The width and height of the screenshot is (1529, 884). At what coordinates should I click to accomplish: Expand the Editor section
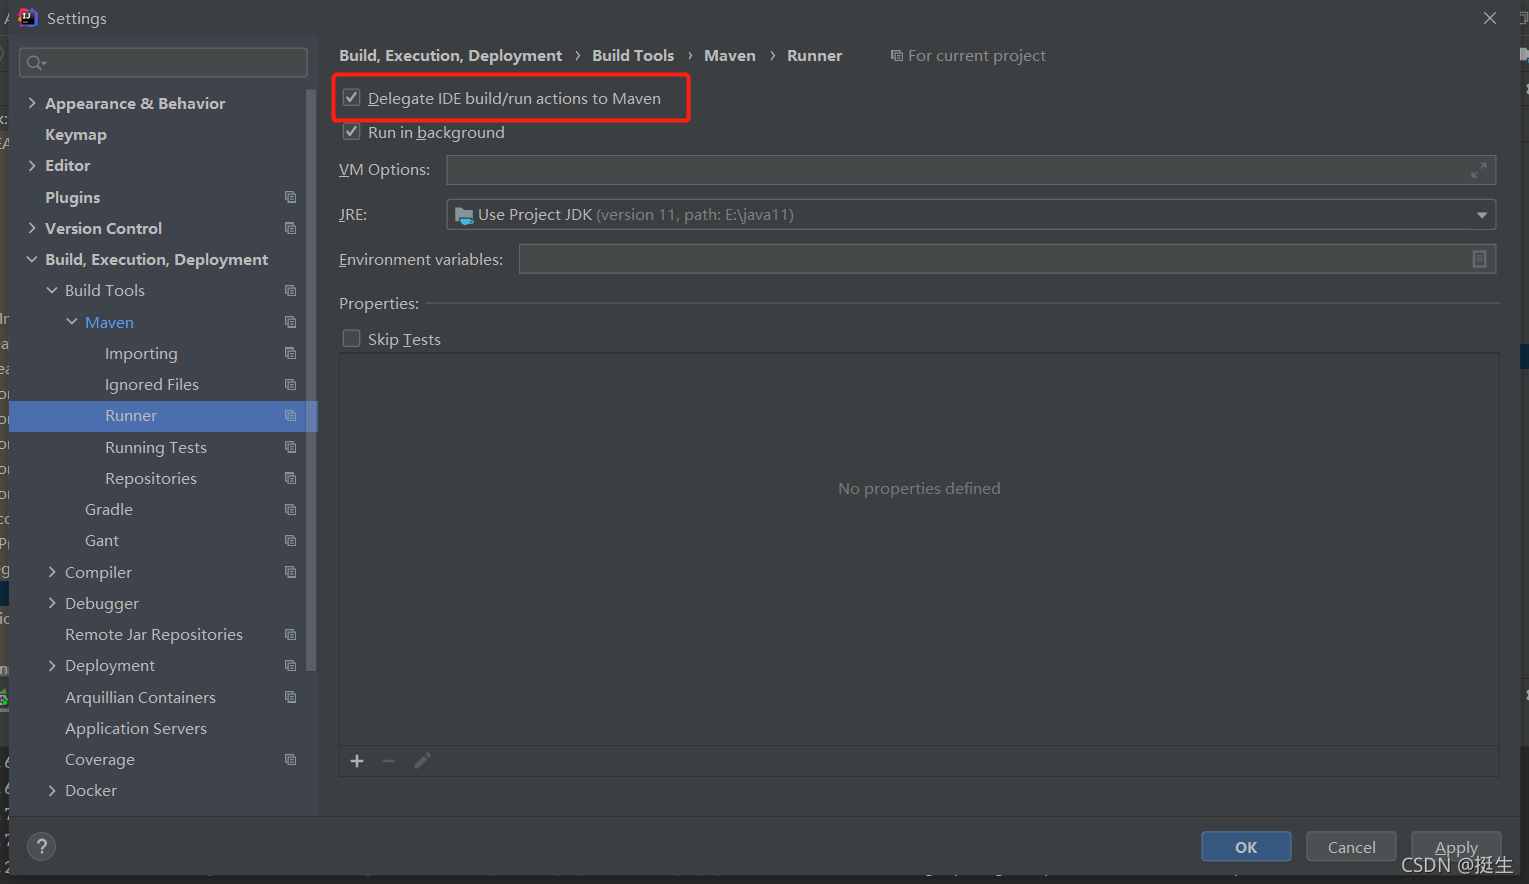pos(32,165)
